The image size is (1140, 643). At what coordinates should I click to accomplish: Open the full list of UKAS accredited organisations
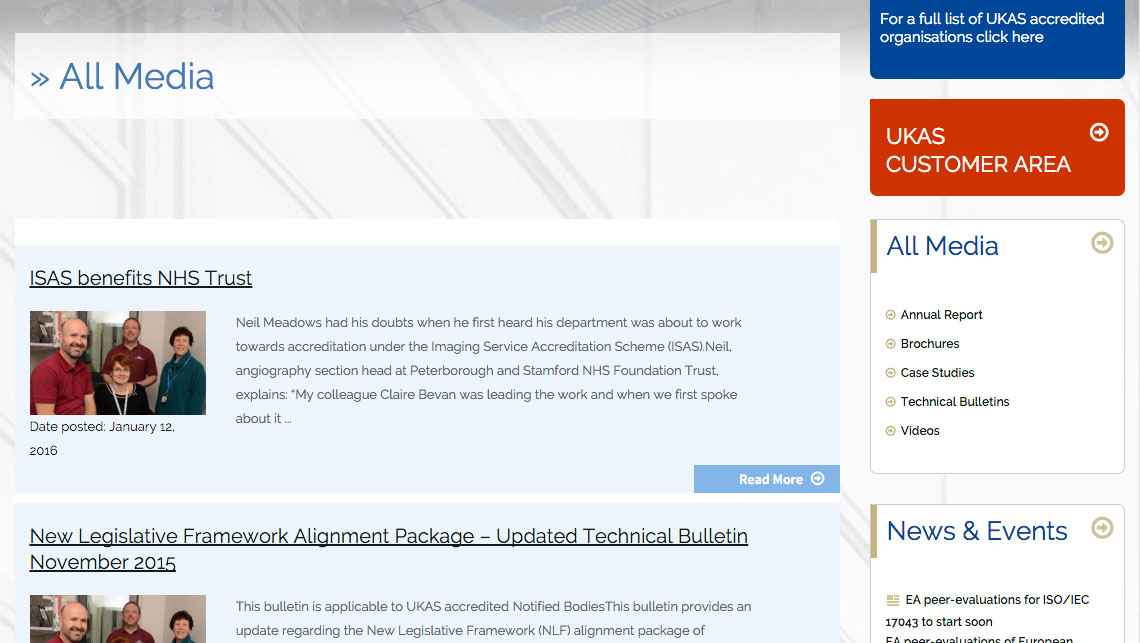[992, 28]
